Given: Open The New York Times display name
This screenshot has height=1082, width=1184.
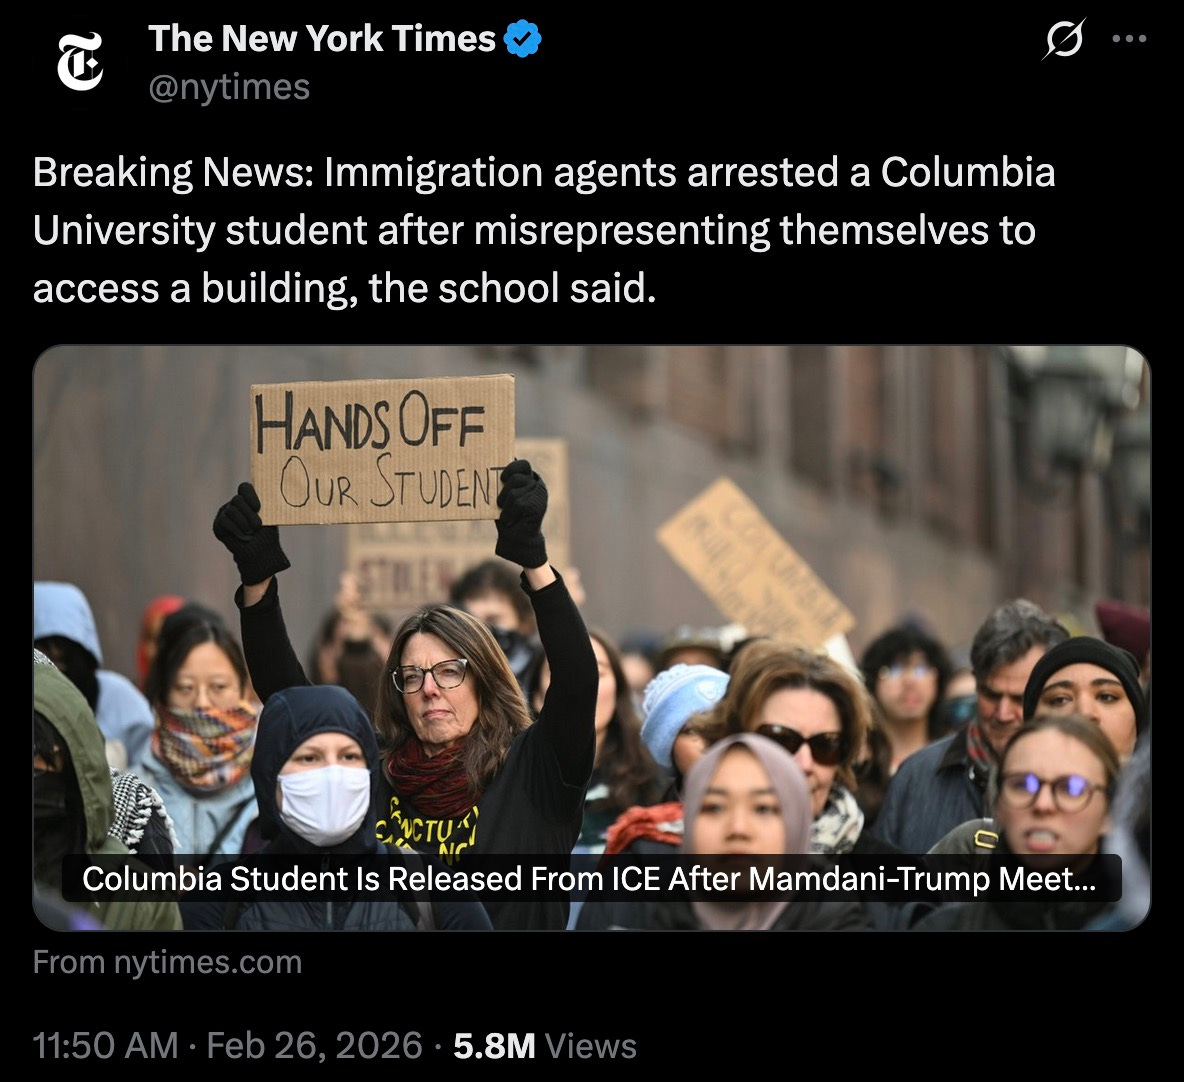Looking at the screenshot, I should pyautogui.click(x=322, y=39).
